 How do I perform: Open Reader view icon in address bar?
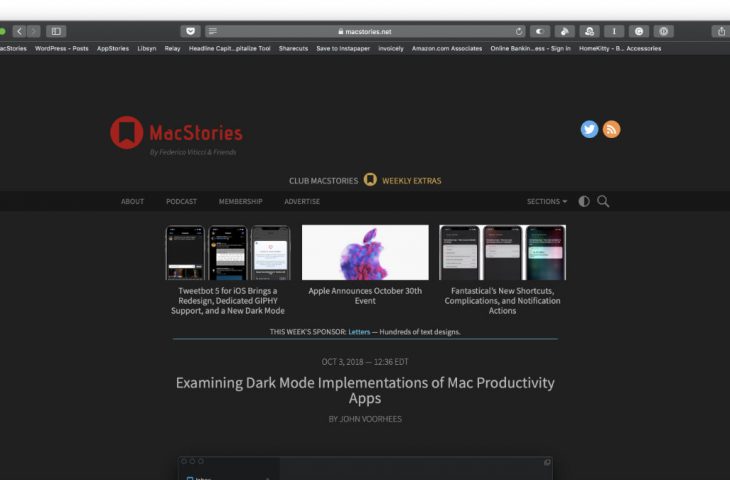[213, 31]
